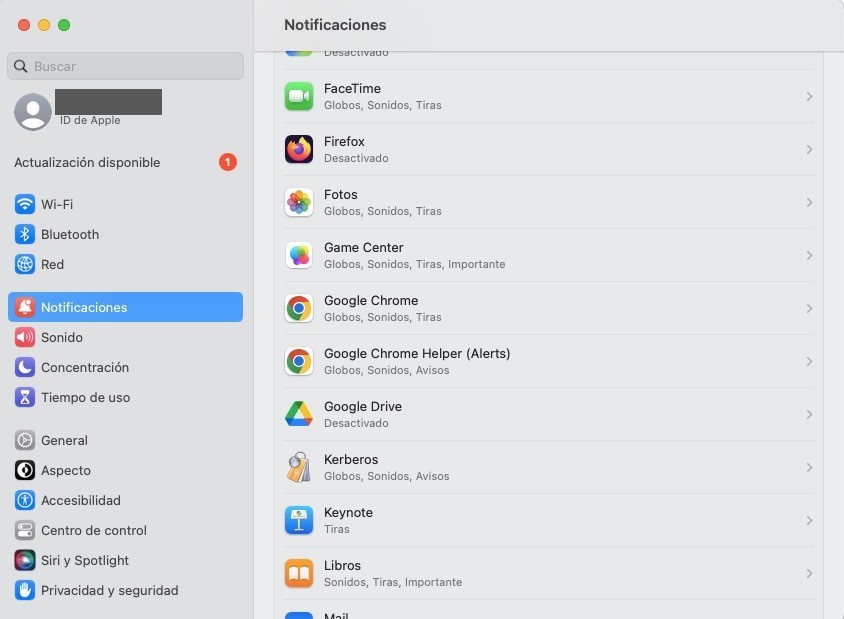Click the yellow minimize window button
This screenshot has width=844, height=619.
(44, 25)
